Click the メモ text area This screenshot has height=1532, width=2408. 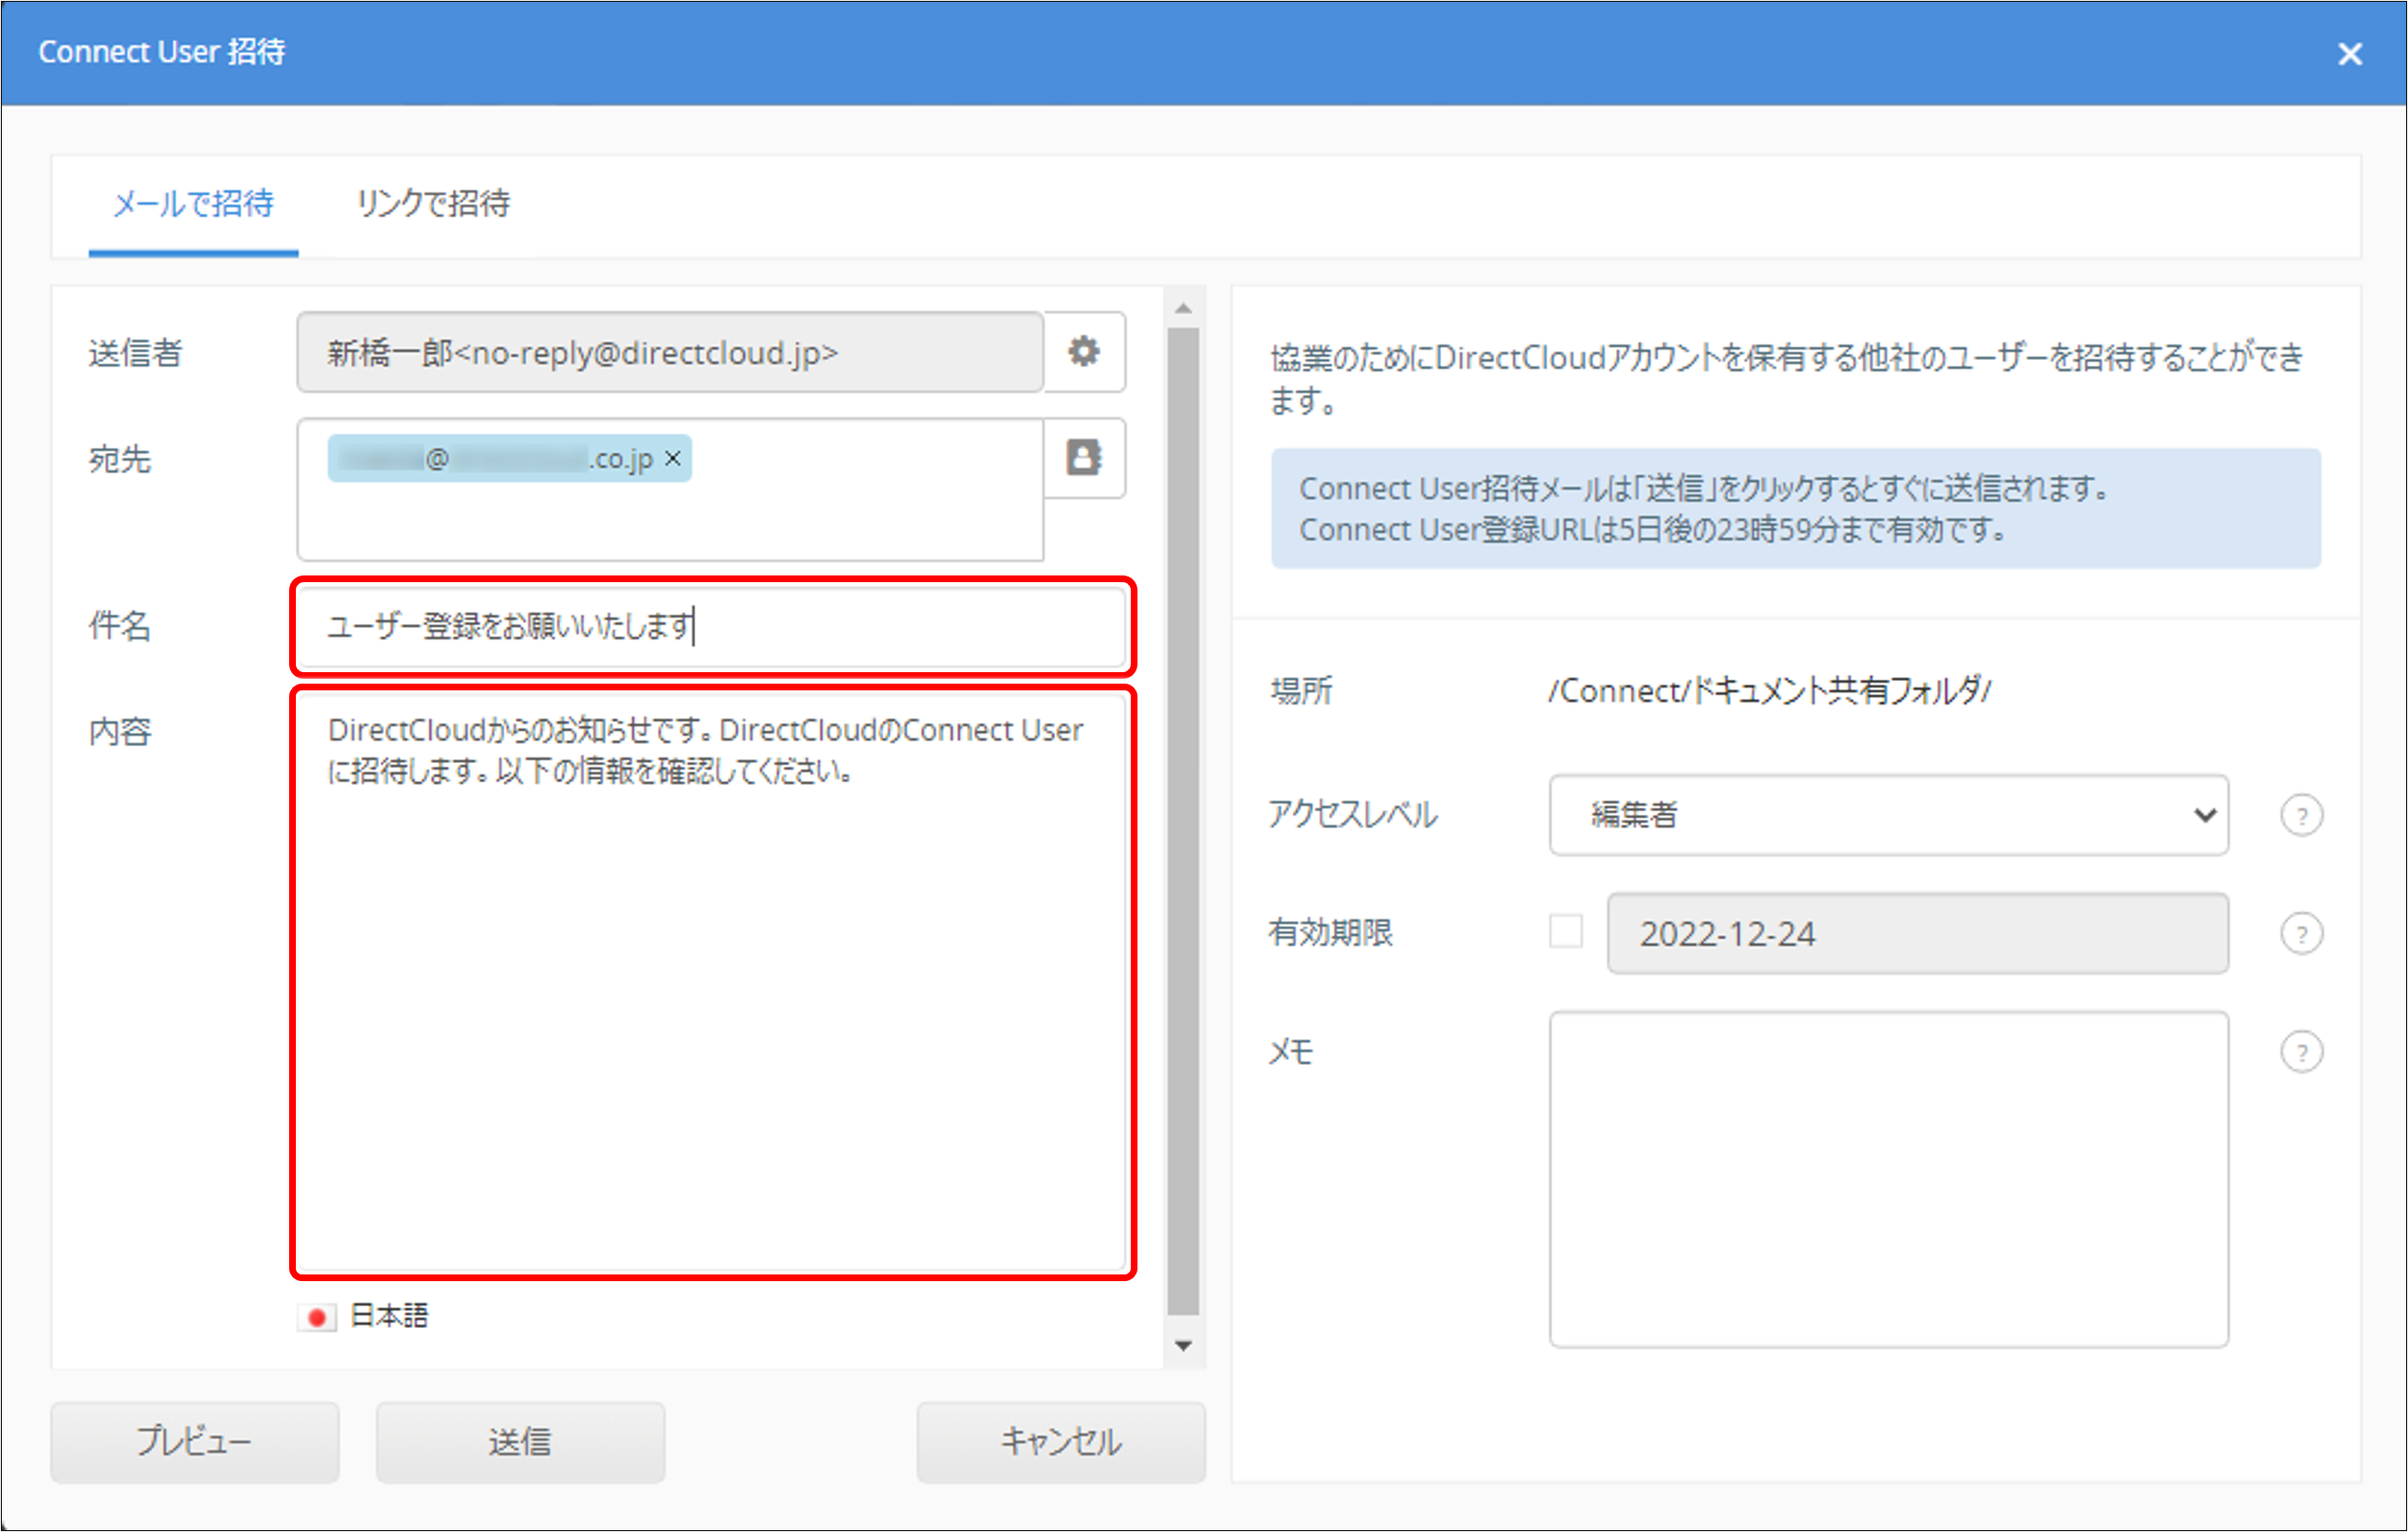pyautogui.click(x=1888, y=1180)
